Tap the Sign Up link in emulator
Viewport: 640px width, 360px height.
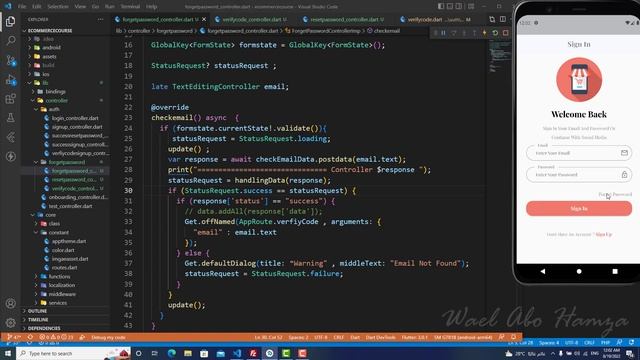(x=604, y=235)
